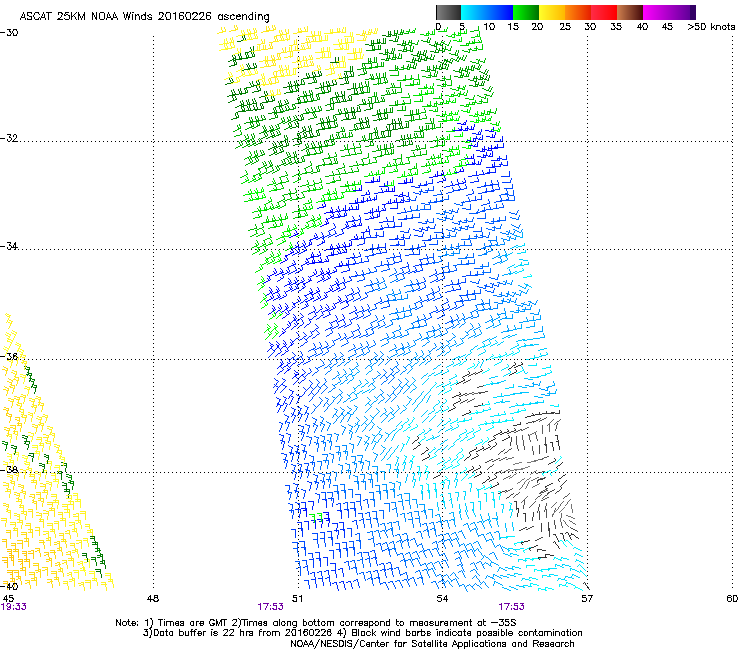Click the NOAA/NESDIS credit line
The width and height of the screenshot is (740, 650).
(432, 644)
